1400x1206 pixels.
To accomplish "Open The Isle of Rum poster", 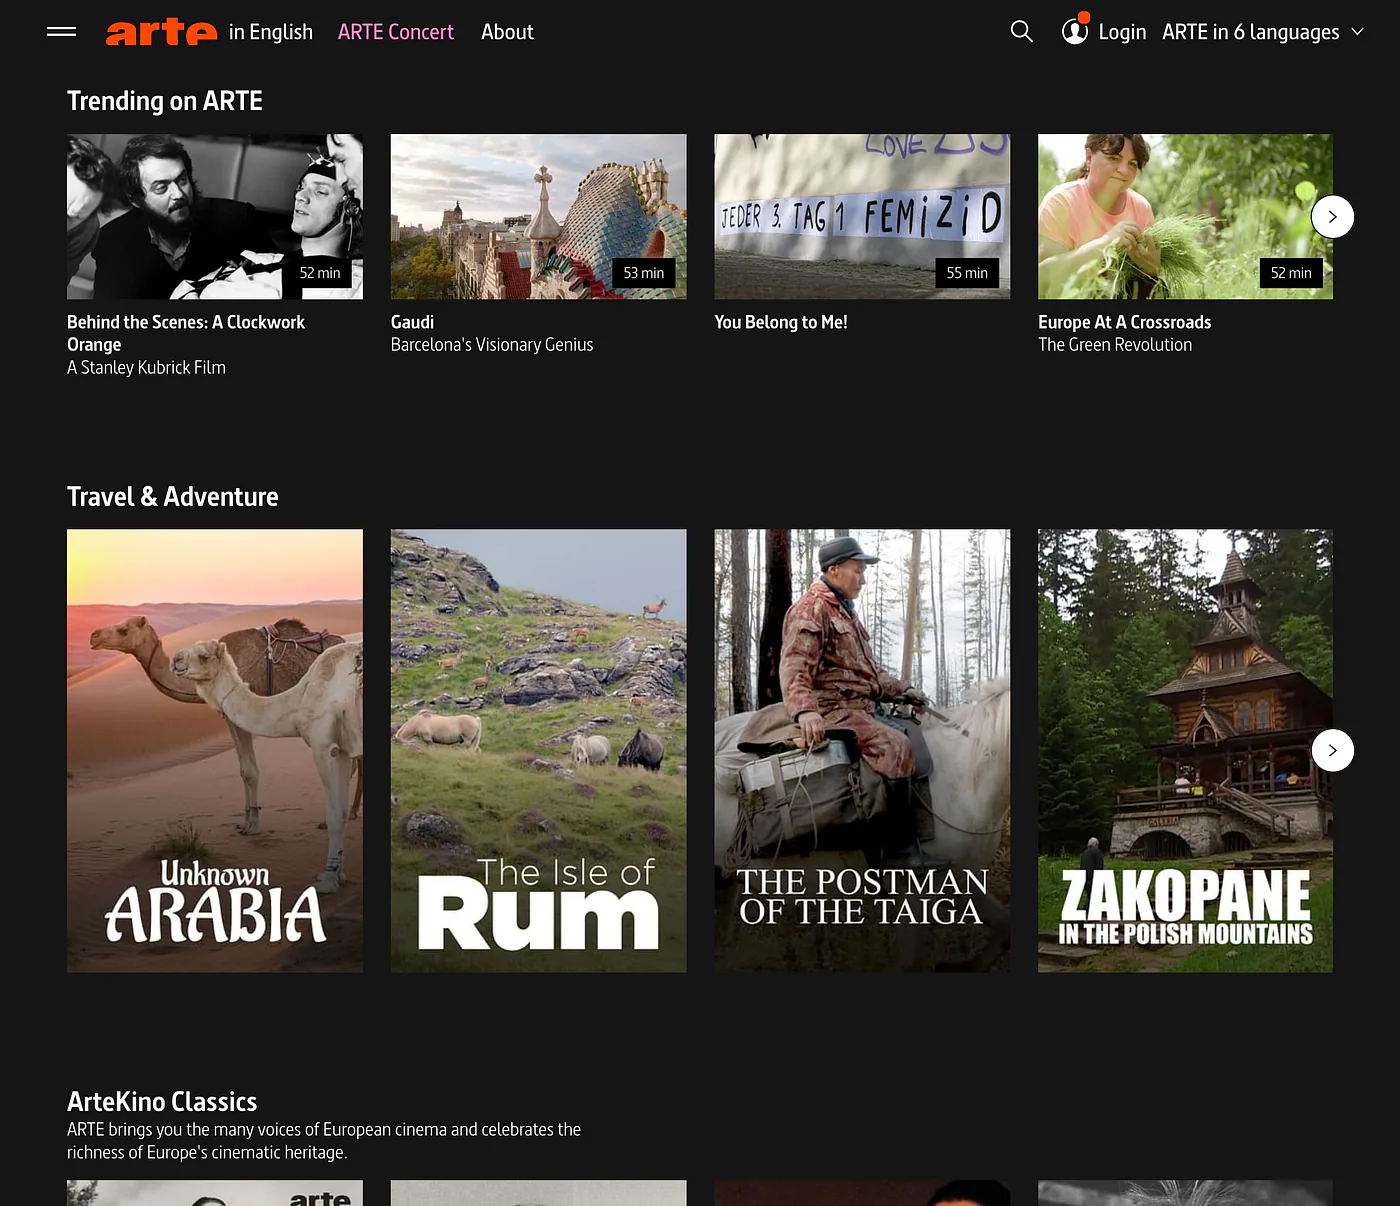I will [x=539, y=751].
